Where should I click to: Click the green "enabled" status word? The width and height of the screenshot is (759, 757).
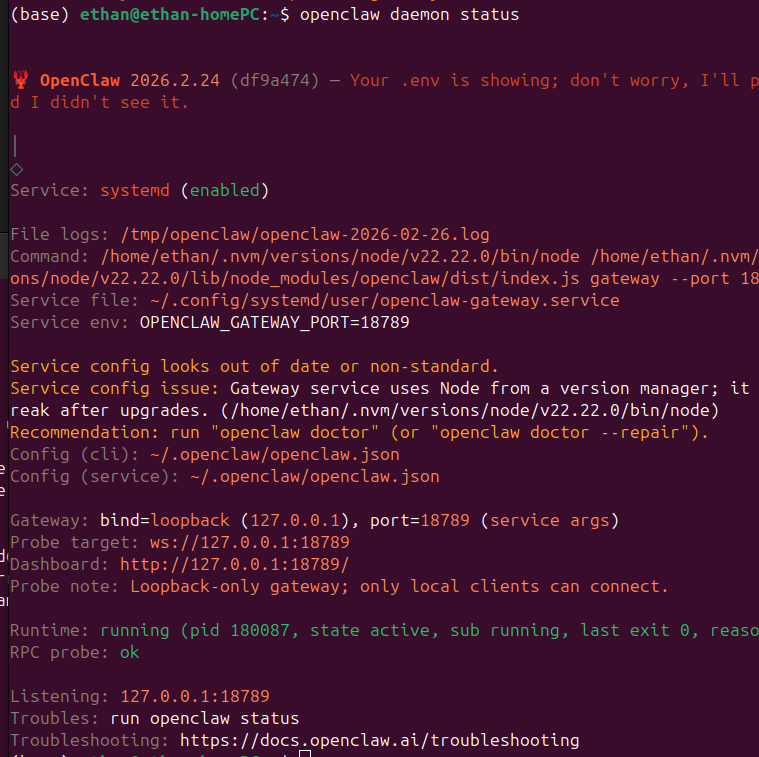coord(224,190)
